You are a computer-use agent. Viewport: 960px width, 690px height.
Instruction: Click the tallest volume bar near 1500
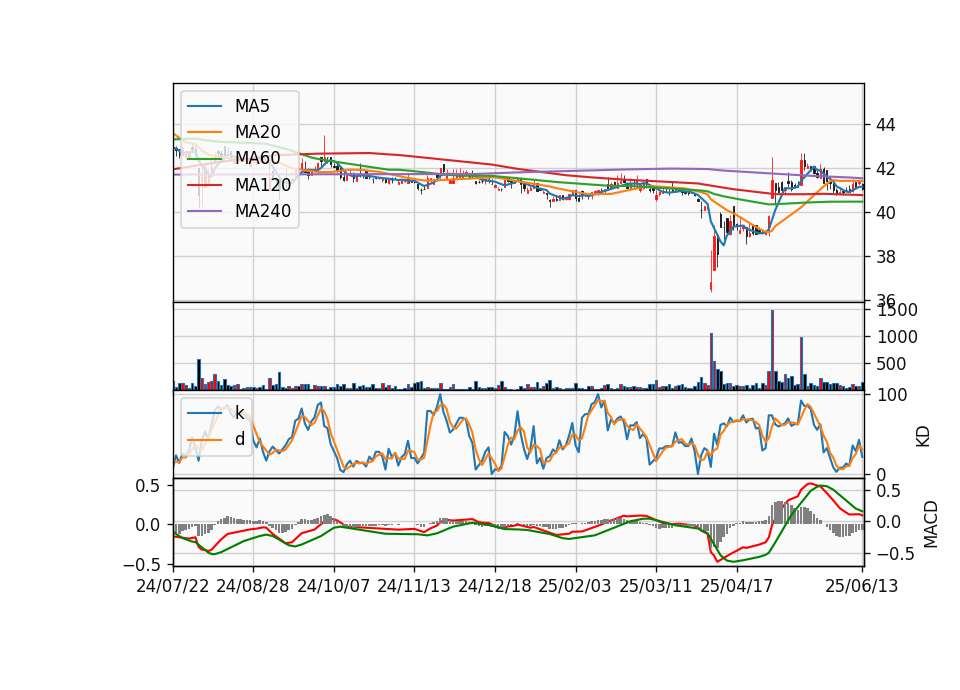772,350
